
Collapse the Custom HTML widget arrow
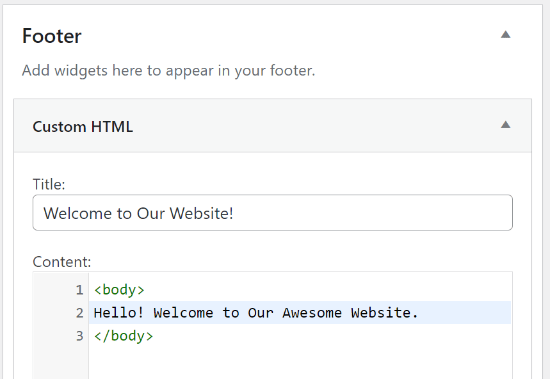pos(505,125)
